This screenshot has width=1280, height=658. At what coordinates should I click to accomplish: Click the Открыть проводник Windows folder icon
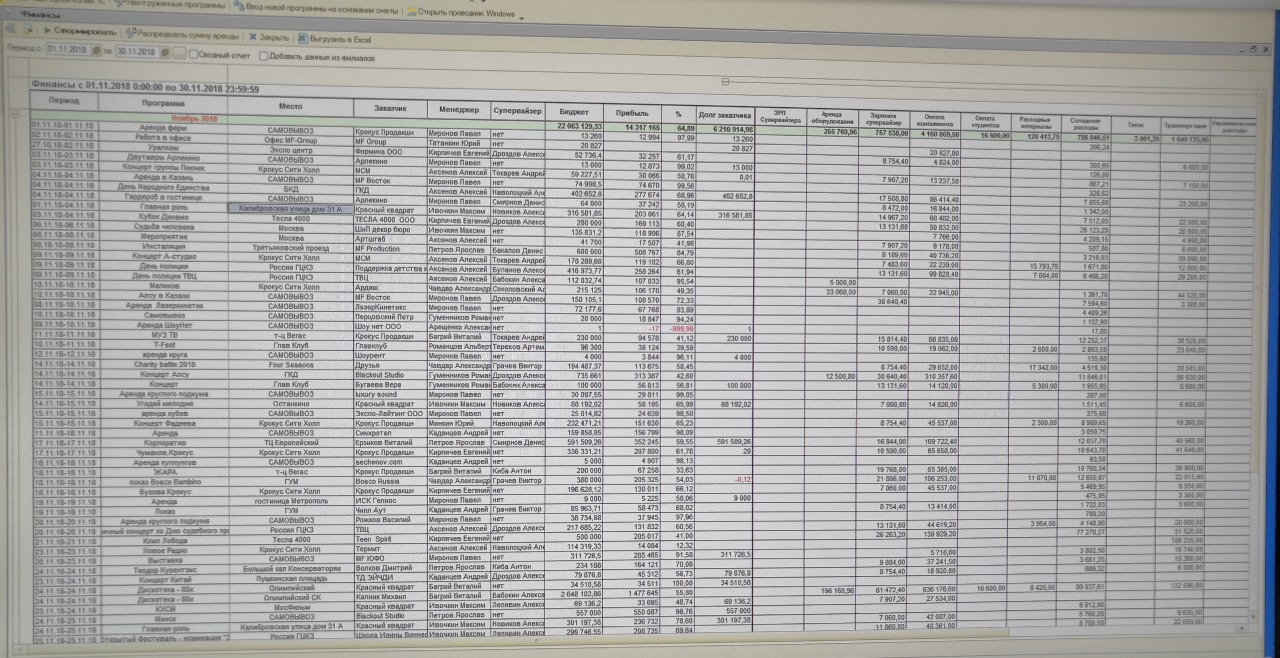(412, 13)
